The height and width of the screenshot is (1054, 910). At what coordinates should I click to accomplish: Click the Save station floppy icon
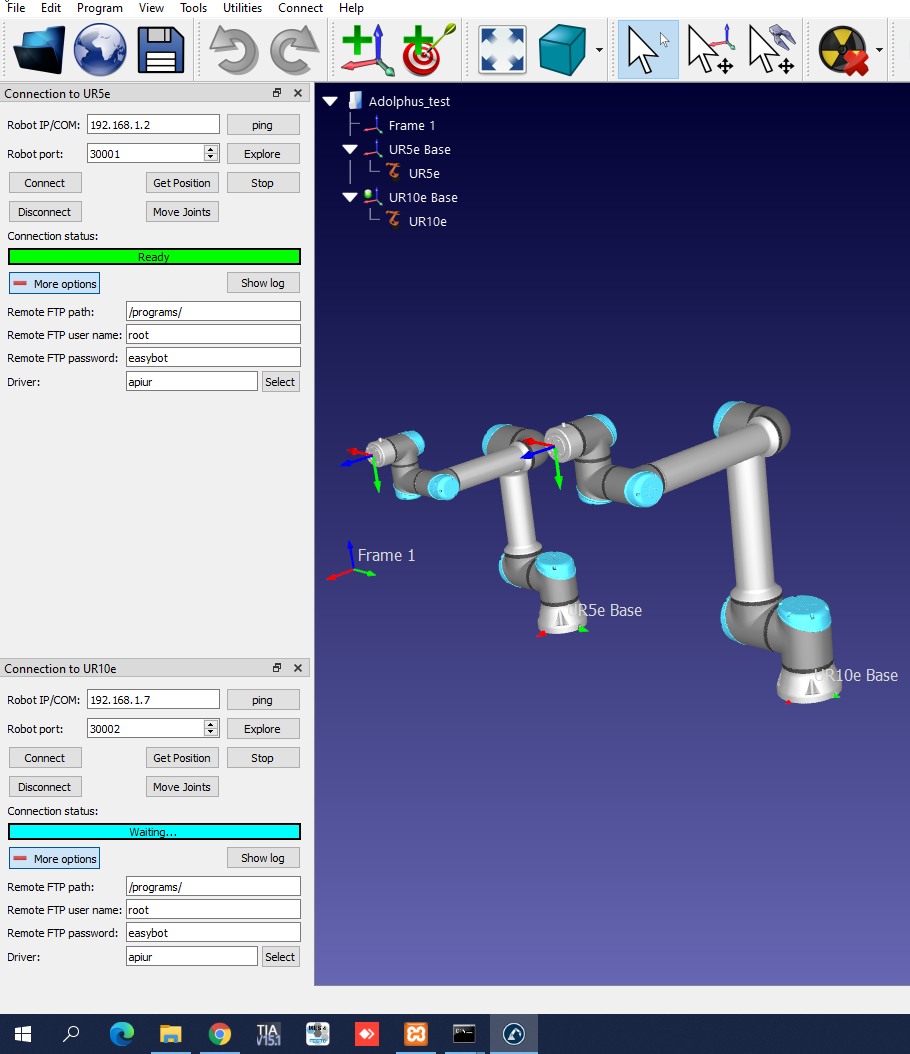(160, 49)
